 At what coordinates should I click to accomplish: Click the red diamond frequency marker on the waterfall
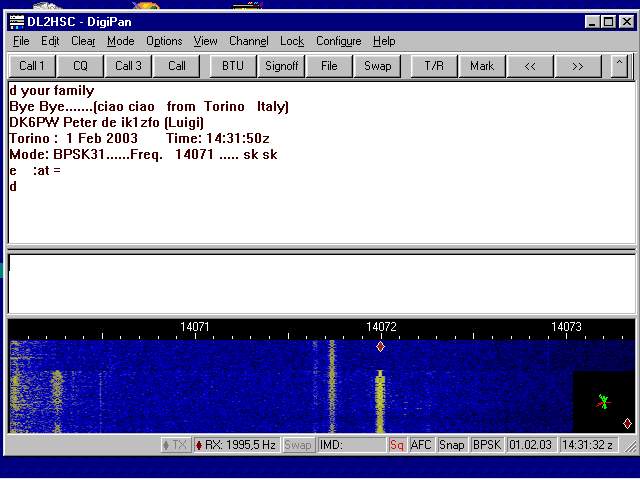click(380, 347)
